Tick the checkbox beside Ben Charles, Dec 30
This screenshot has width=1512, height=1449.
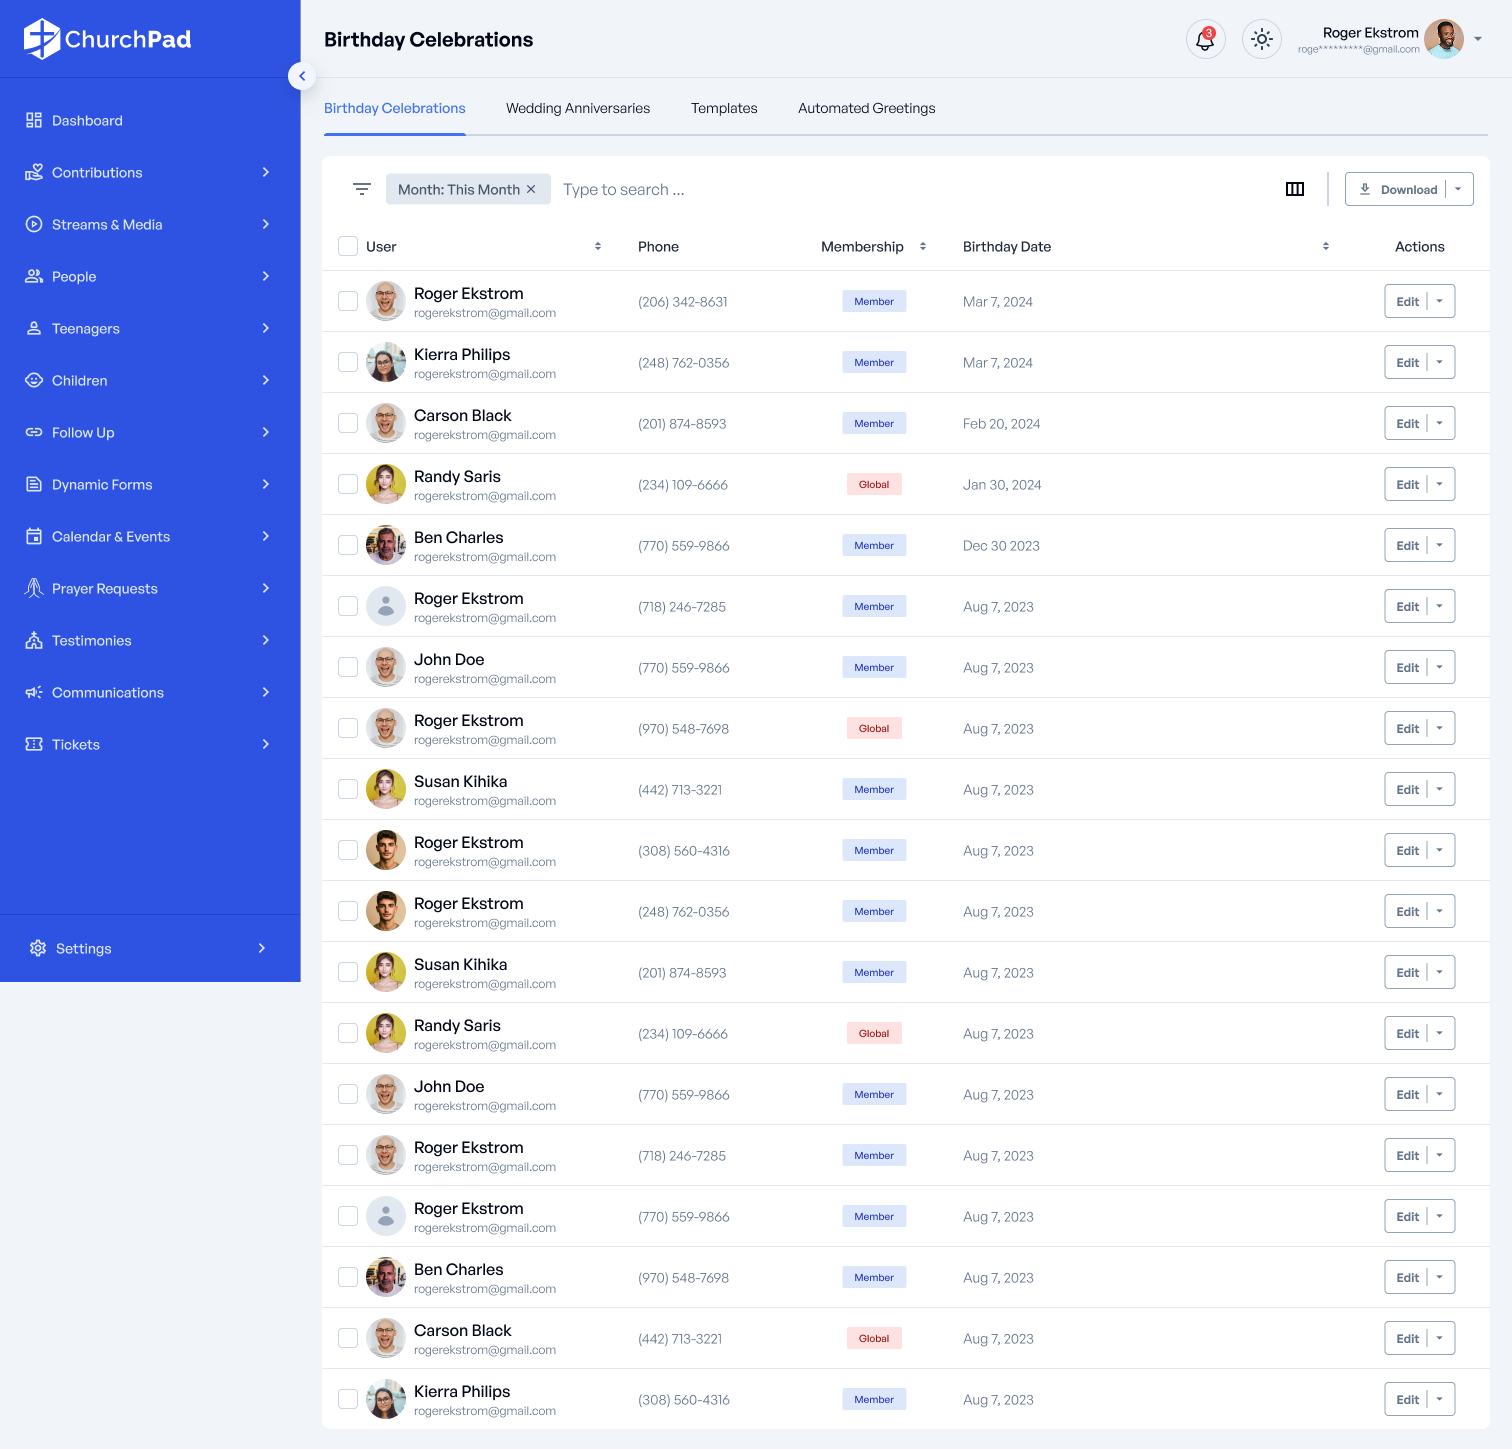348,545
